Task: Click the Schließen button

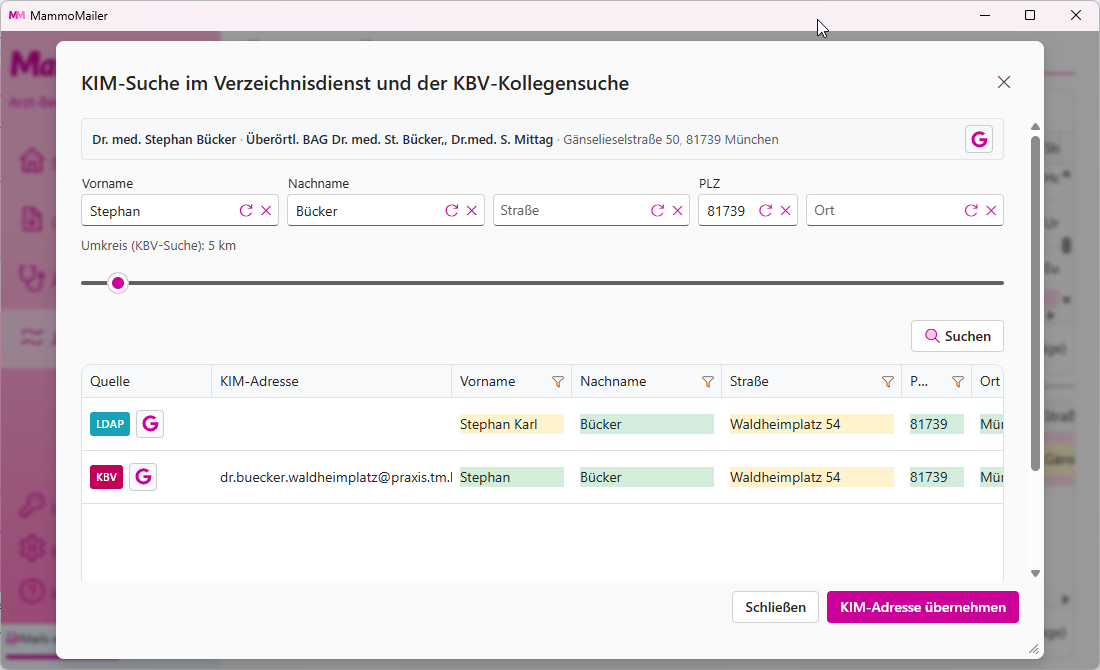Action: click(x=775, y=607)
